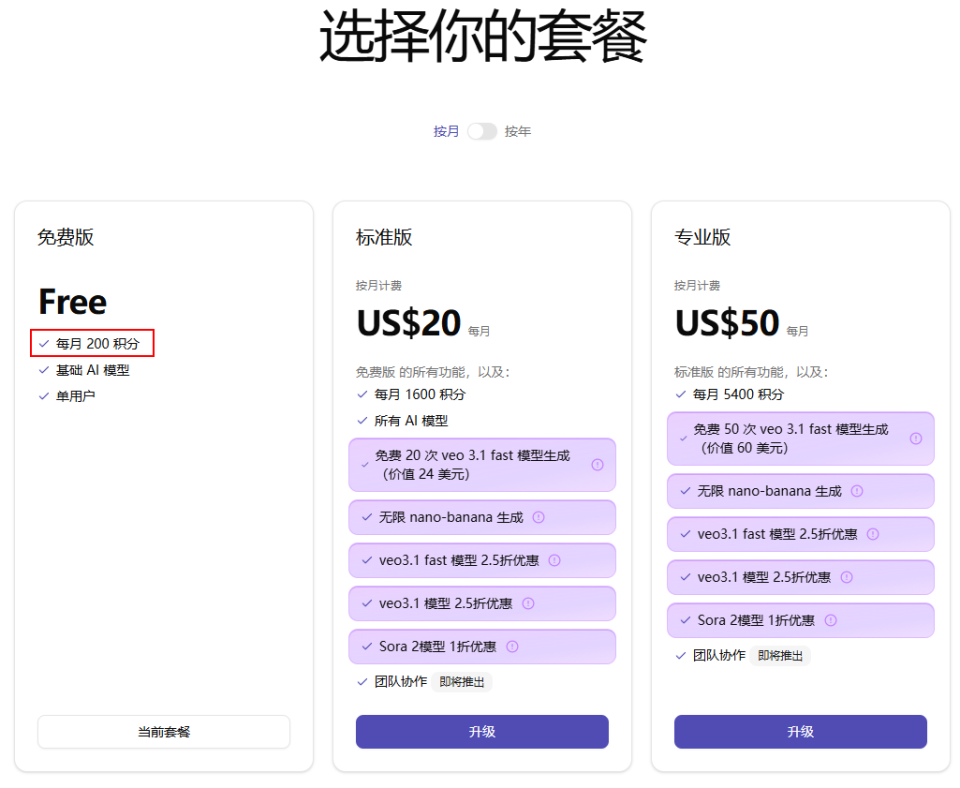Screen dimensions: 960x788
Task: Click info icon next to 专业版 veo3.1 fast 模型 2.5折优惠
Action: point(874,534)
